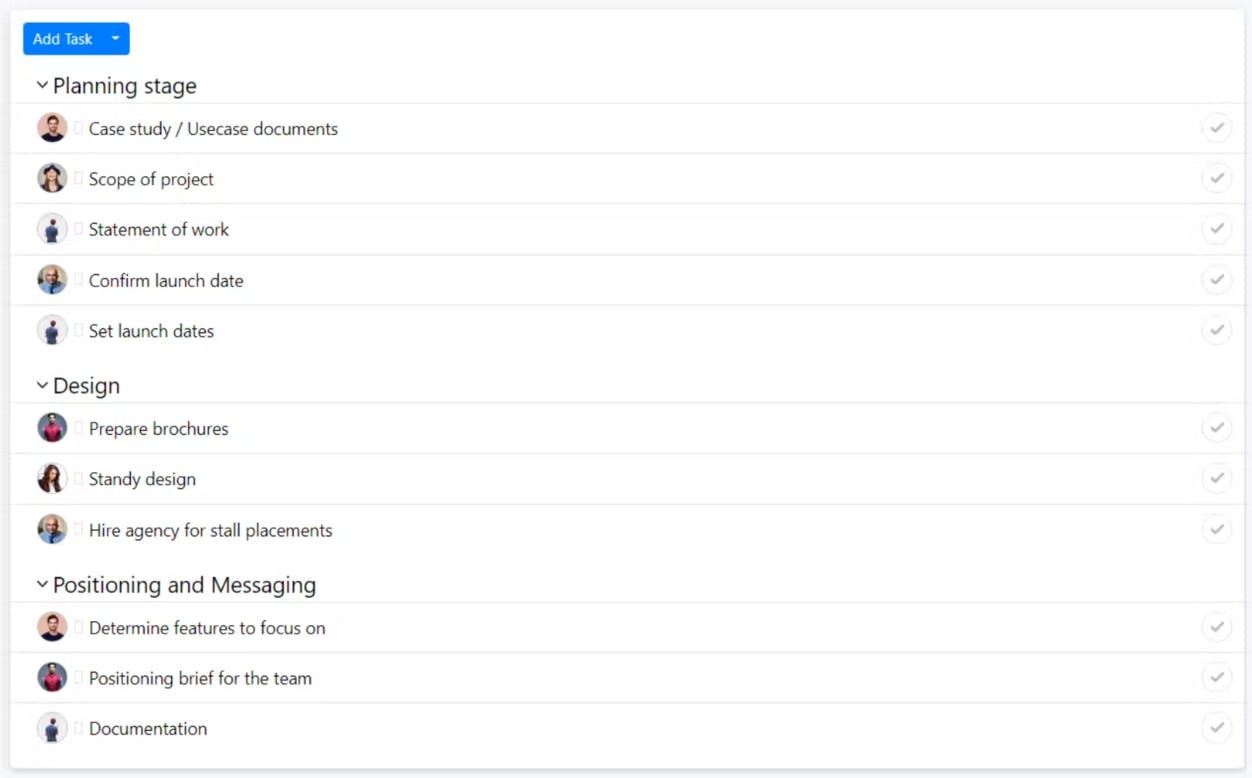Click avatar next to Positioning brief task

click(52, 678)
